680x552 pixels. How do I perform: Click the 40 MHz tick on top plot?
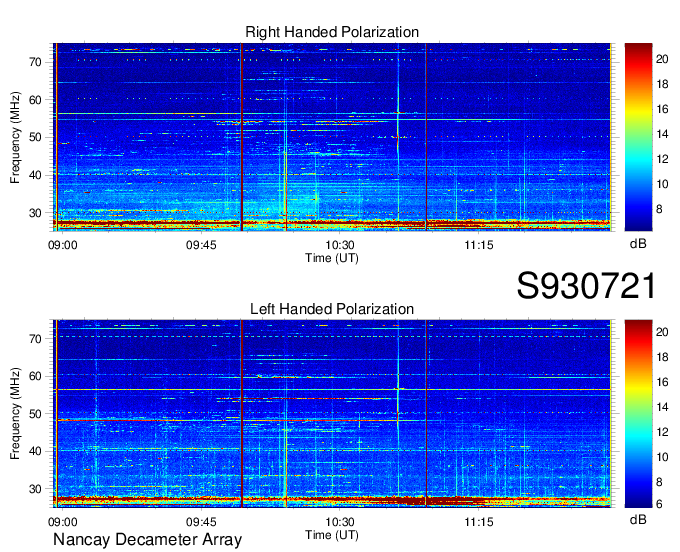[x=36, y=176]
